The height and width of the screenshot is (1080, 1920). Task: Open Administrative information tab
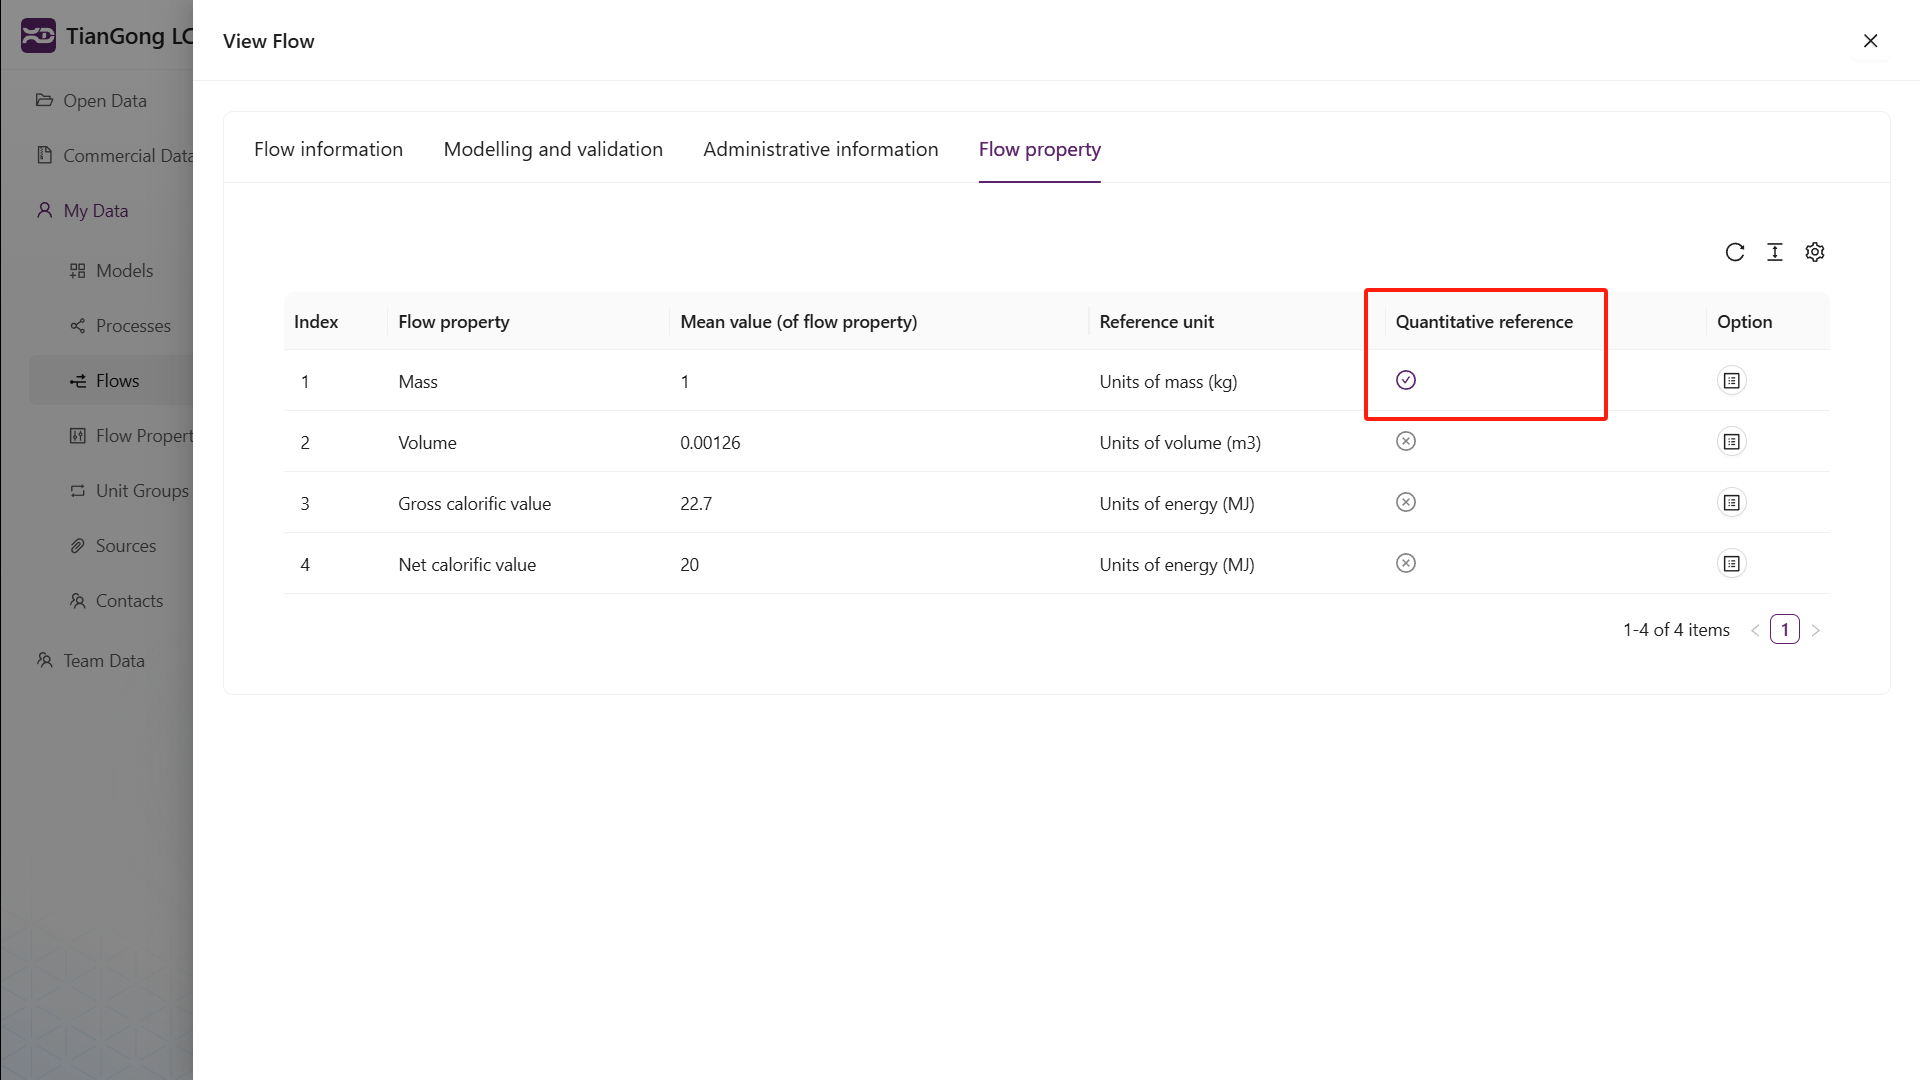[x=820, y=149]
